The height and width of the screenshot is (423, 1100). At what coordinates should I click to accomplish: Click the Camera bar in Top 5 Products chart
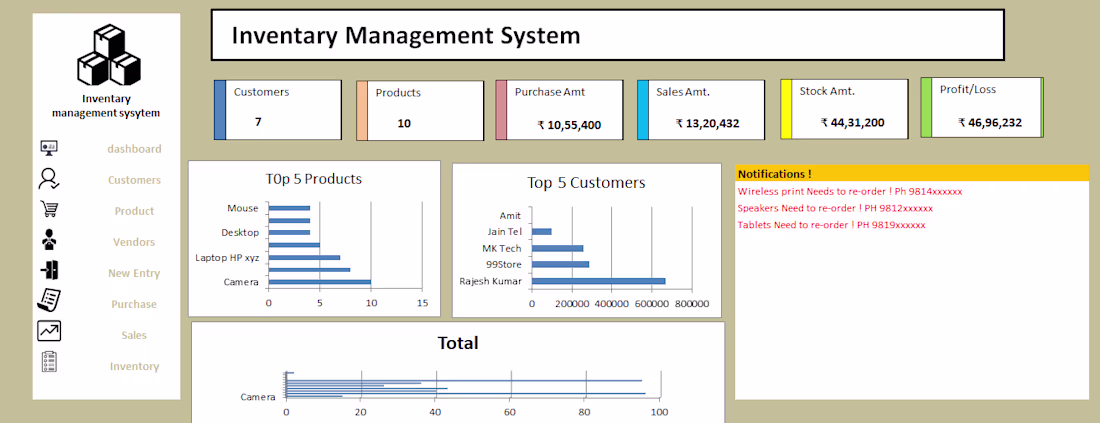coord(320,282)
